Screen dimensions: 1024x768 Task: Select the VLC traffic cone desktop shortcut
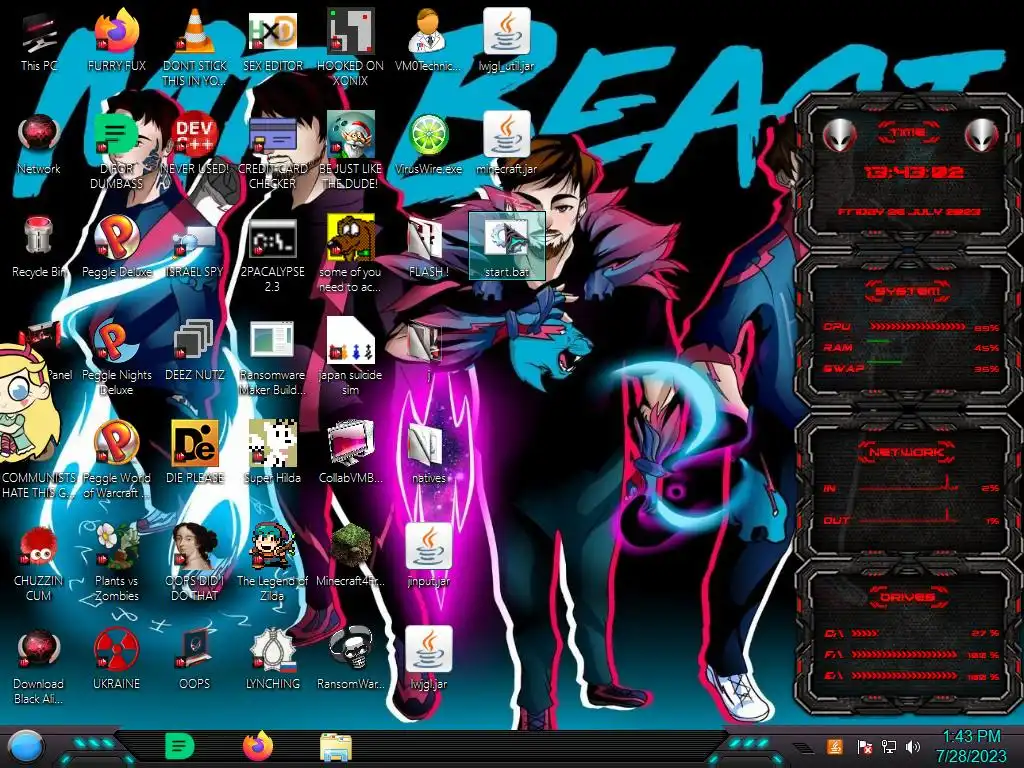pos(195,47)
